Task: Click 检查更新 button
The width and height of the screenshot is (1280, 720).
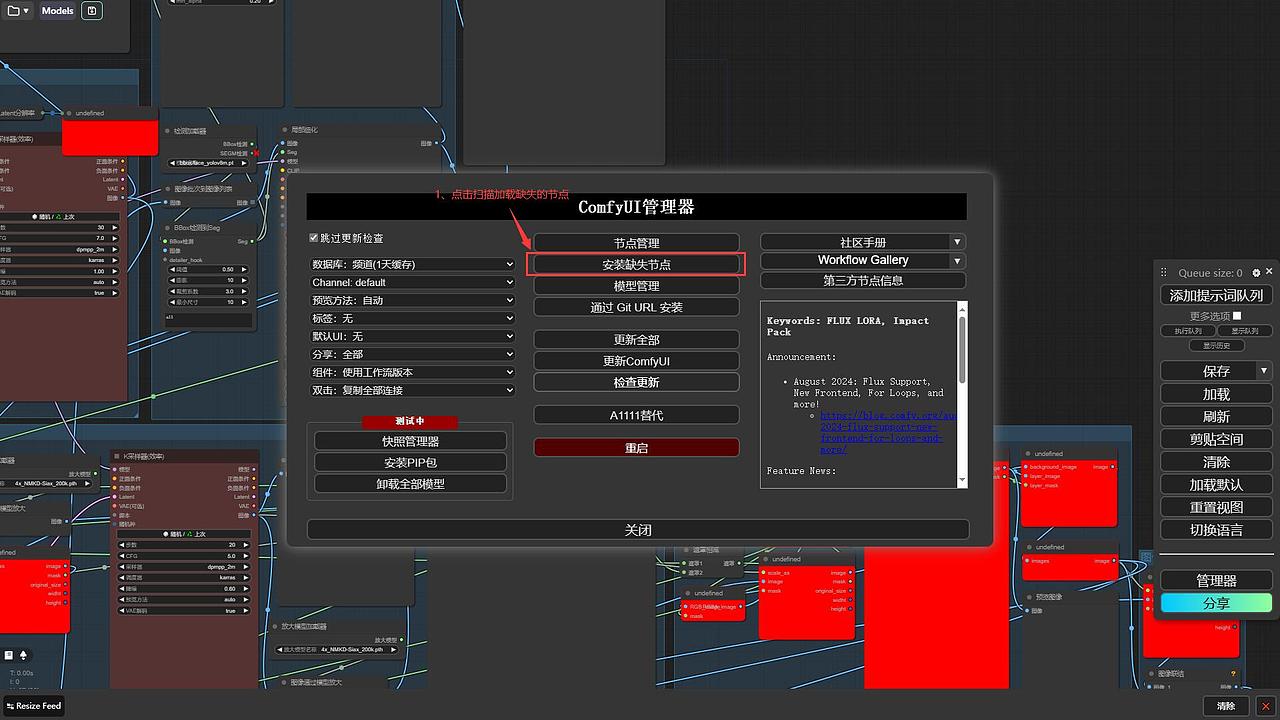Action: pyautogui.click(x=636, y=383)
